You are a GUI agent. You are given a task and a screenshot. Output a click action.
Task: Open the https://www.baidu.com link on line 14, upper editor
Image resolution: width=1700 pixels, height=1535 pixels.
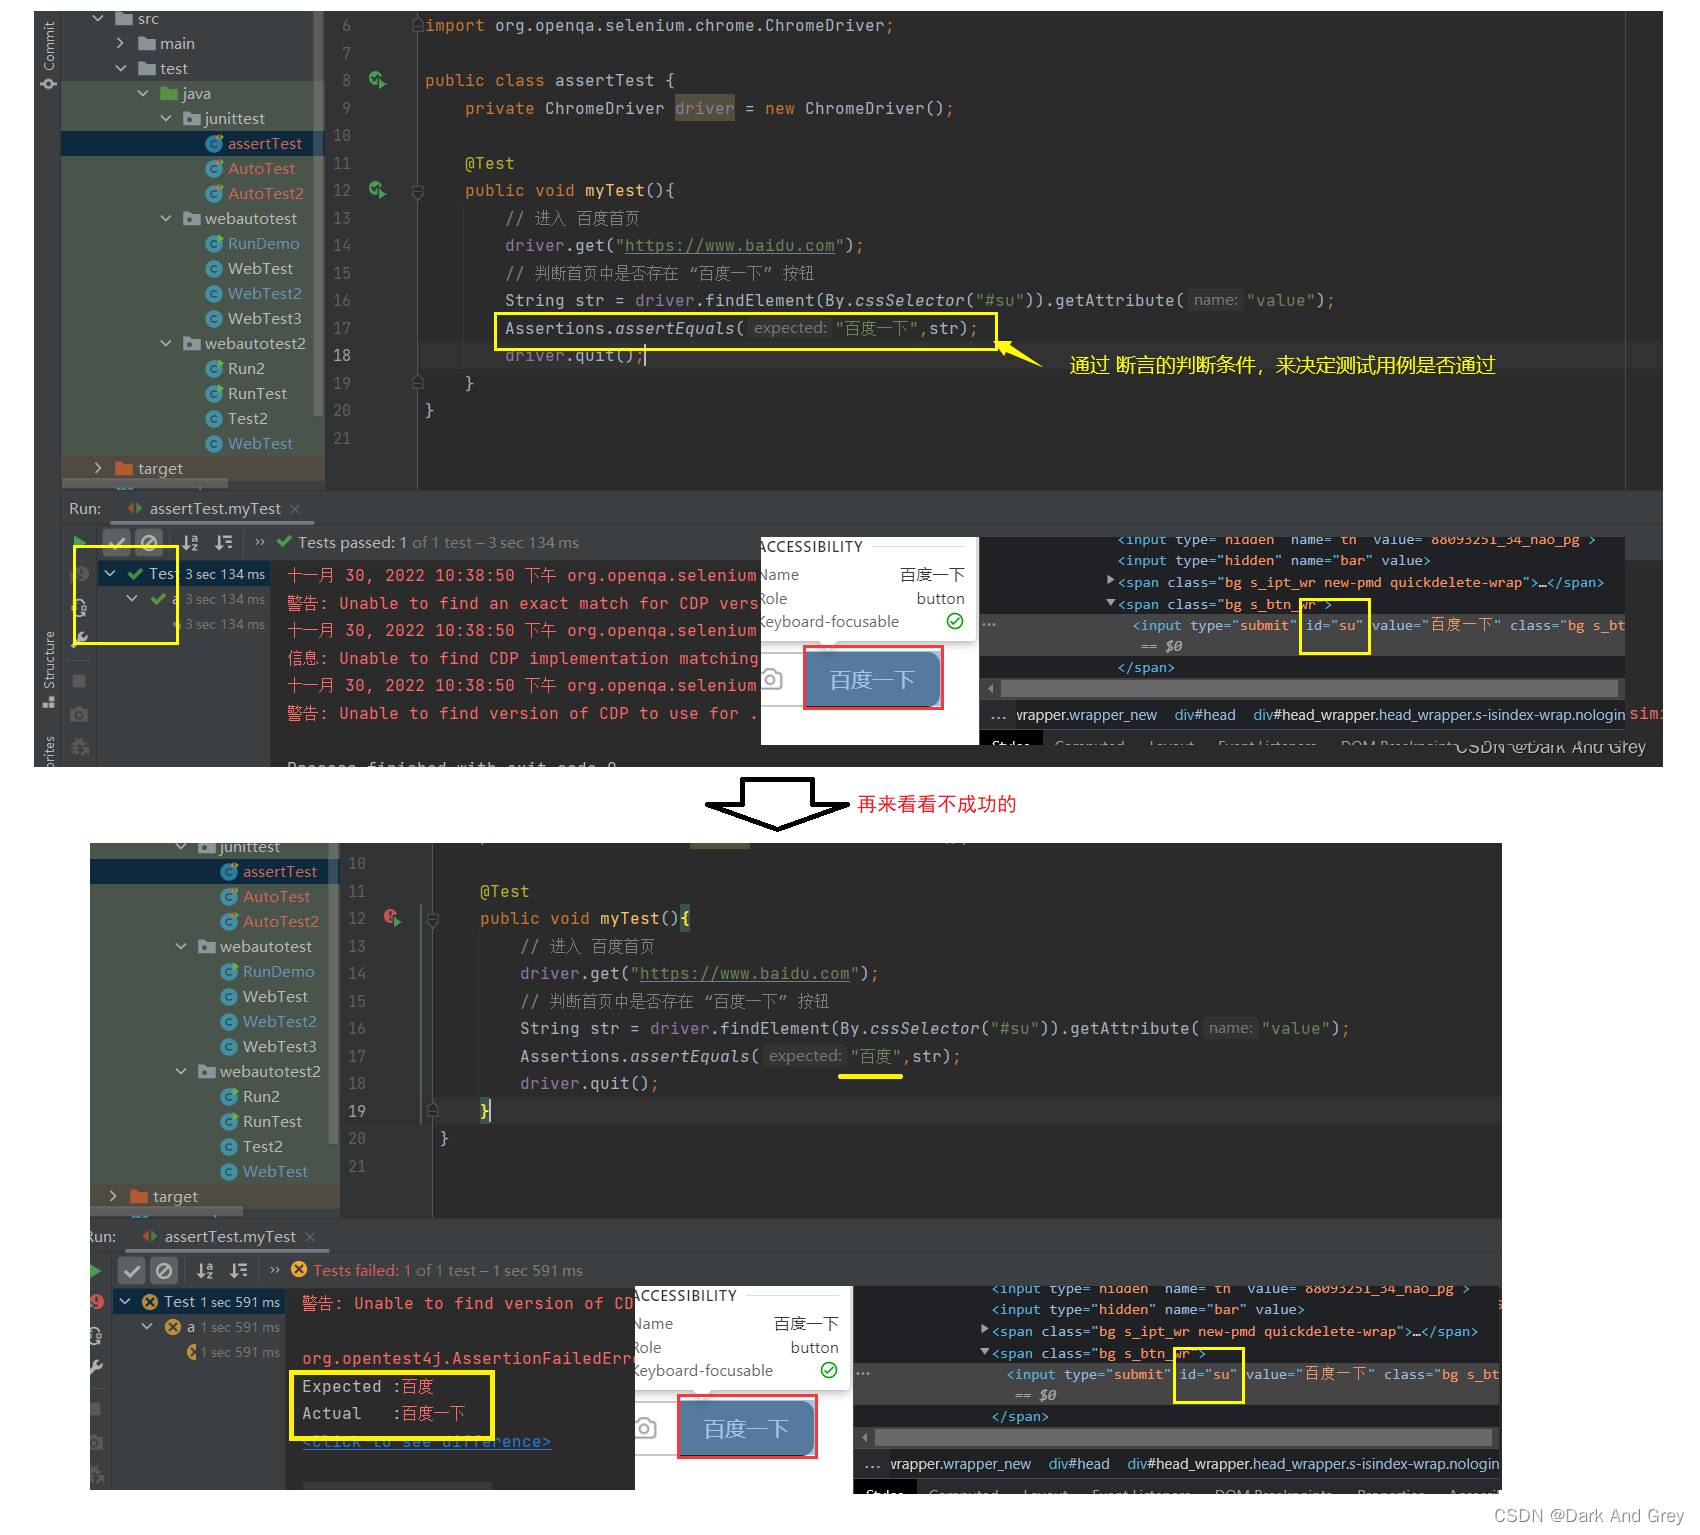pos(730,246)
